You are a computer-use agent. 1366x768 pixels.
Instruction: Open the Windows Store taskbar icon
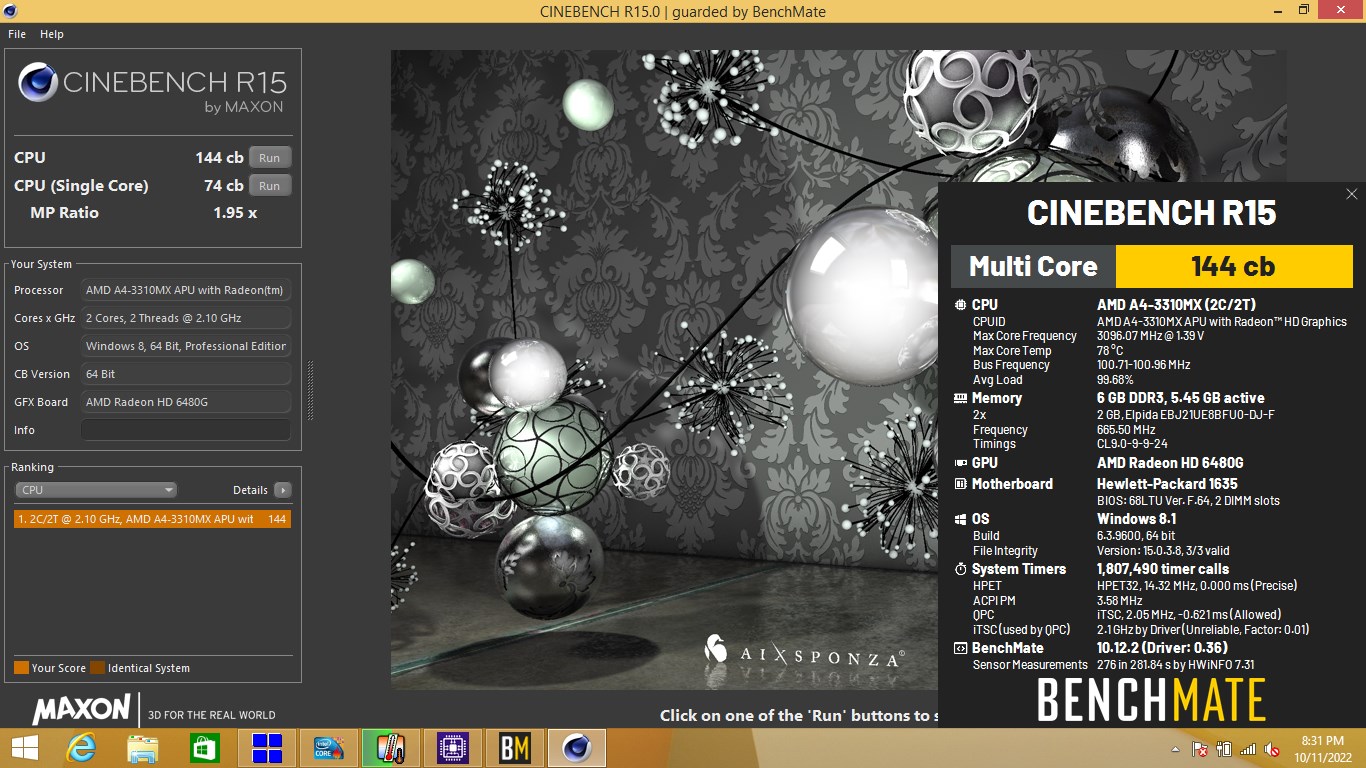(205, 748)
